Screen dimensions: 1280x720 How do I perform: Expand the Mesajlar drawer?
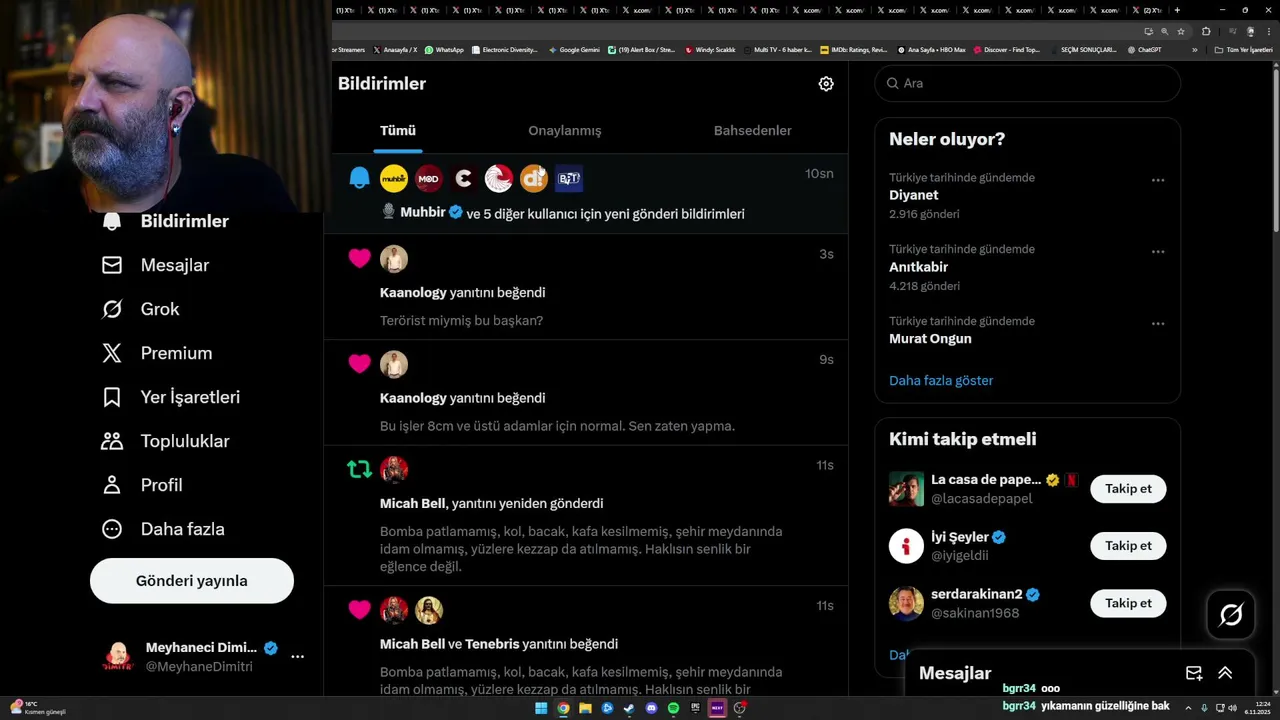tap(1225, 673)
